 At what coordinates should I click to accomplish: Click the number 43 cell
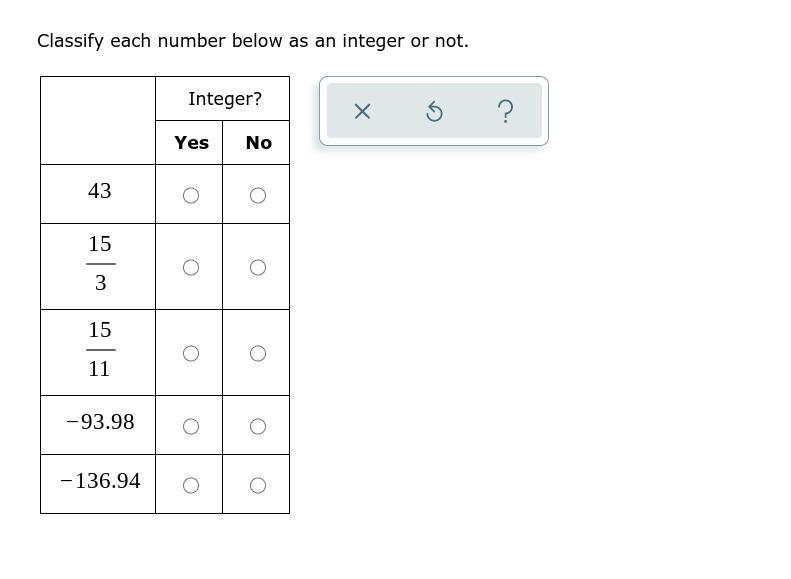98,194
